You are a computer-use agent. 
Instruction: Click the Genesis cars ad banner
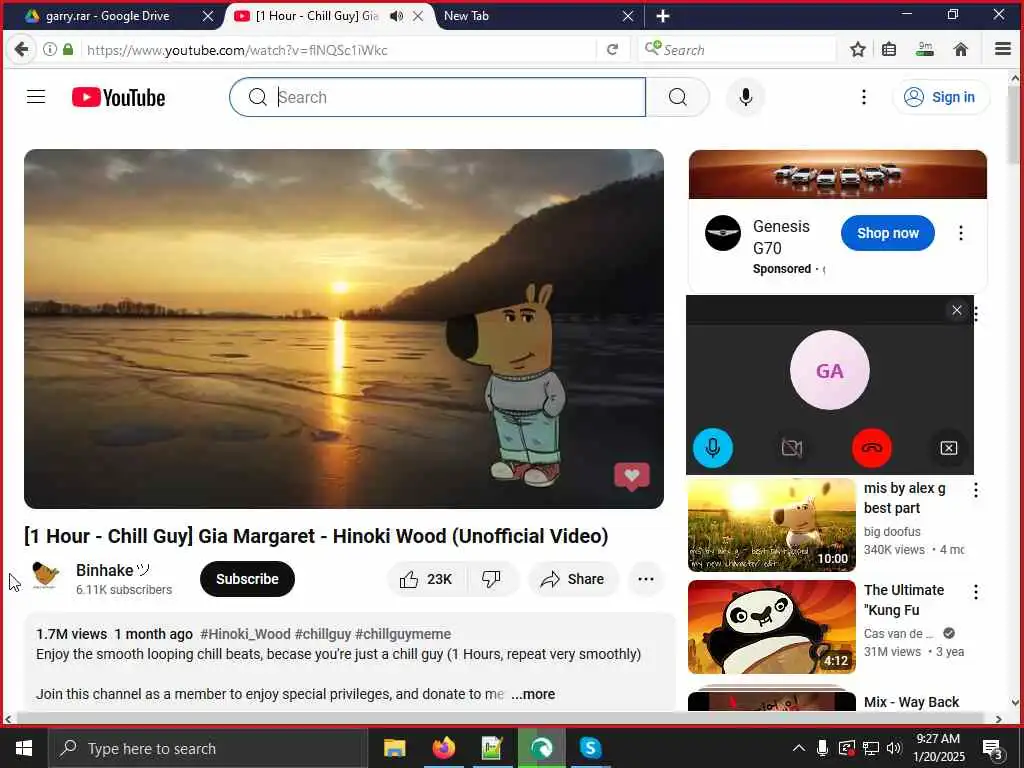click(838, 174)
